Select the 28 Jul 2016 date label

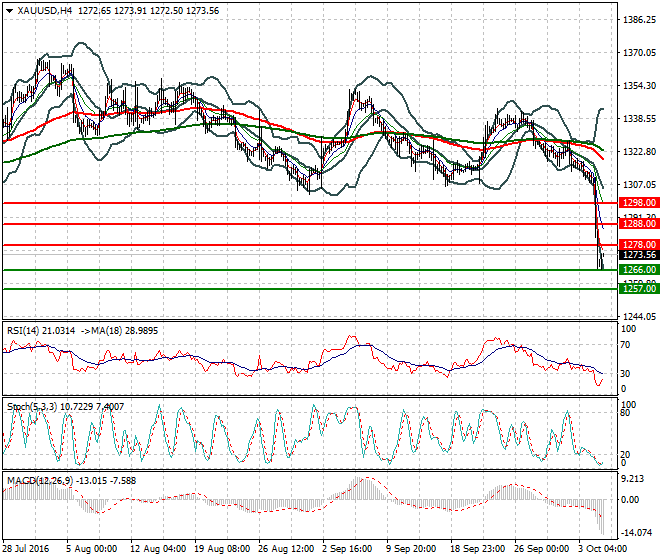(x=26, y=549)
